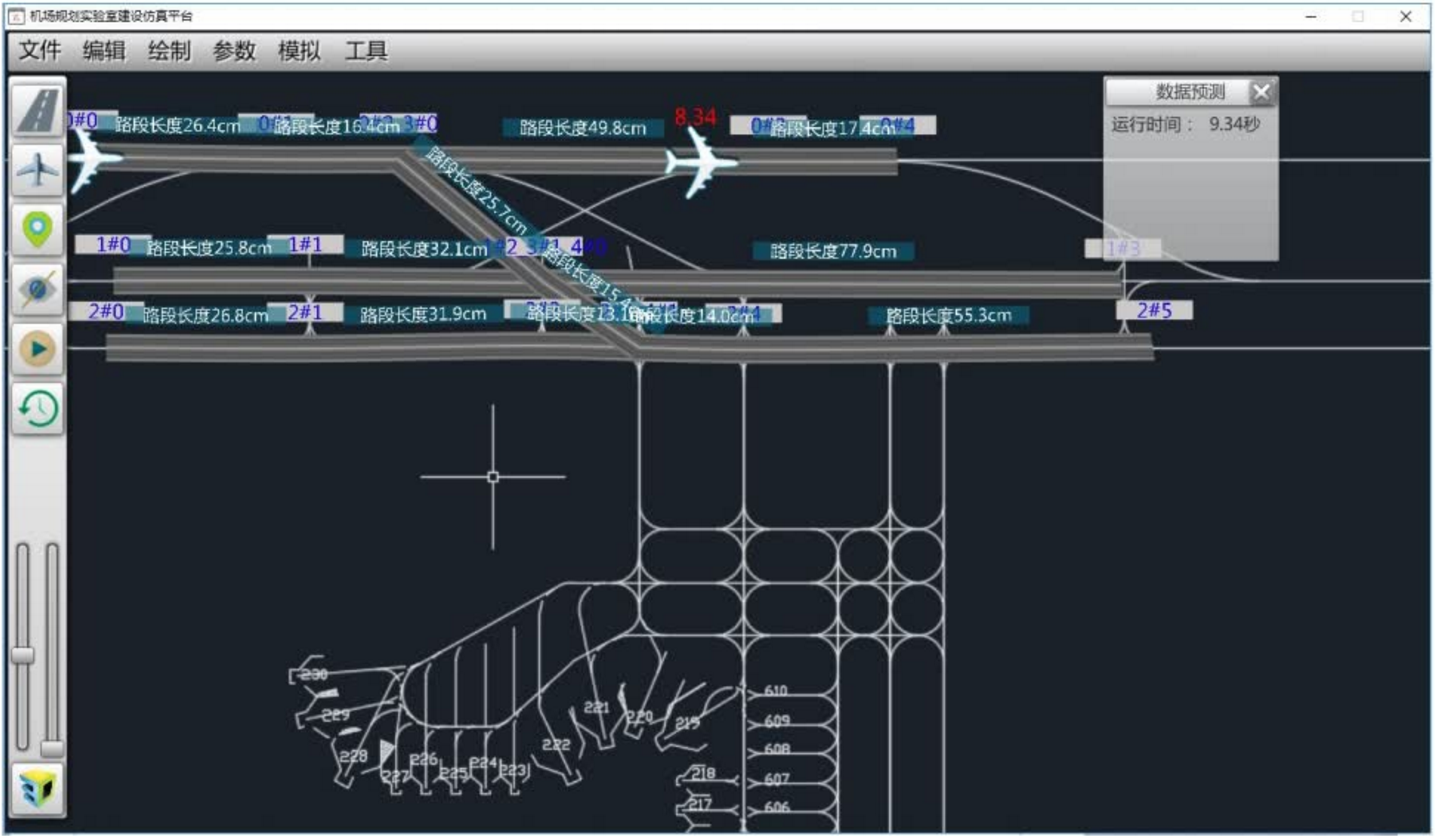1435x836 pixels.
Task: Close the 数据预测 panel
Action: pyautogui.click(x=1262, y=92)
